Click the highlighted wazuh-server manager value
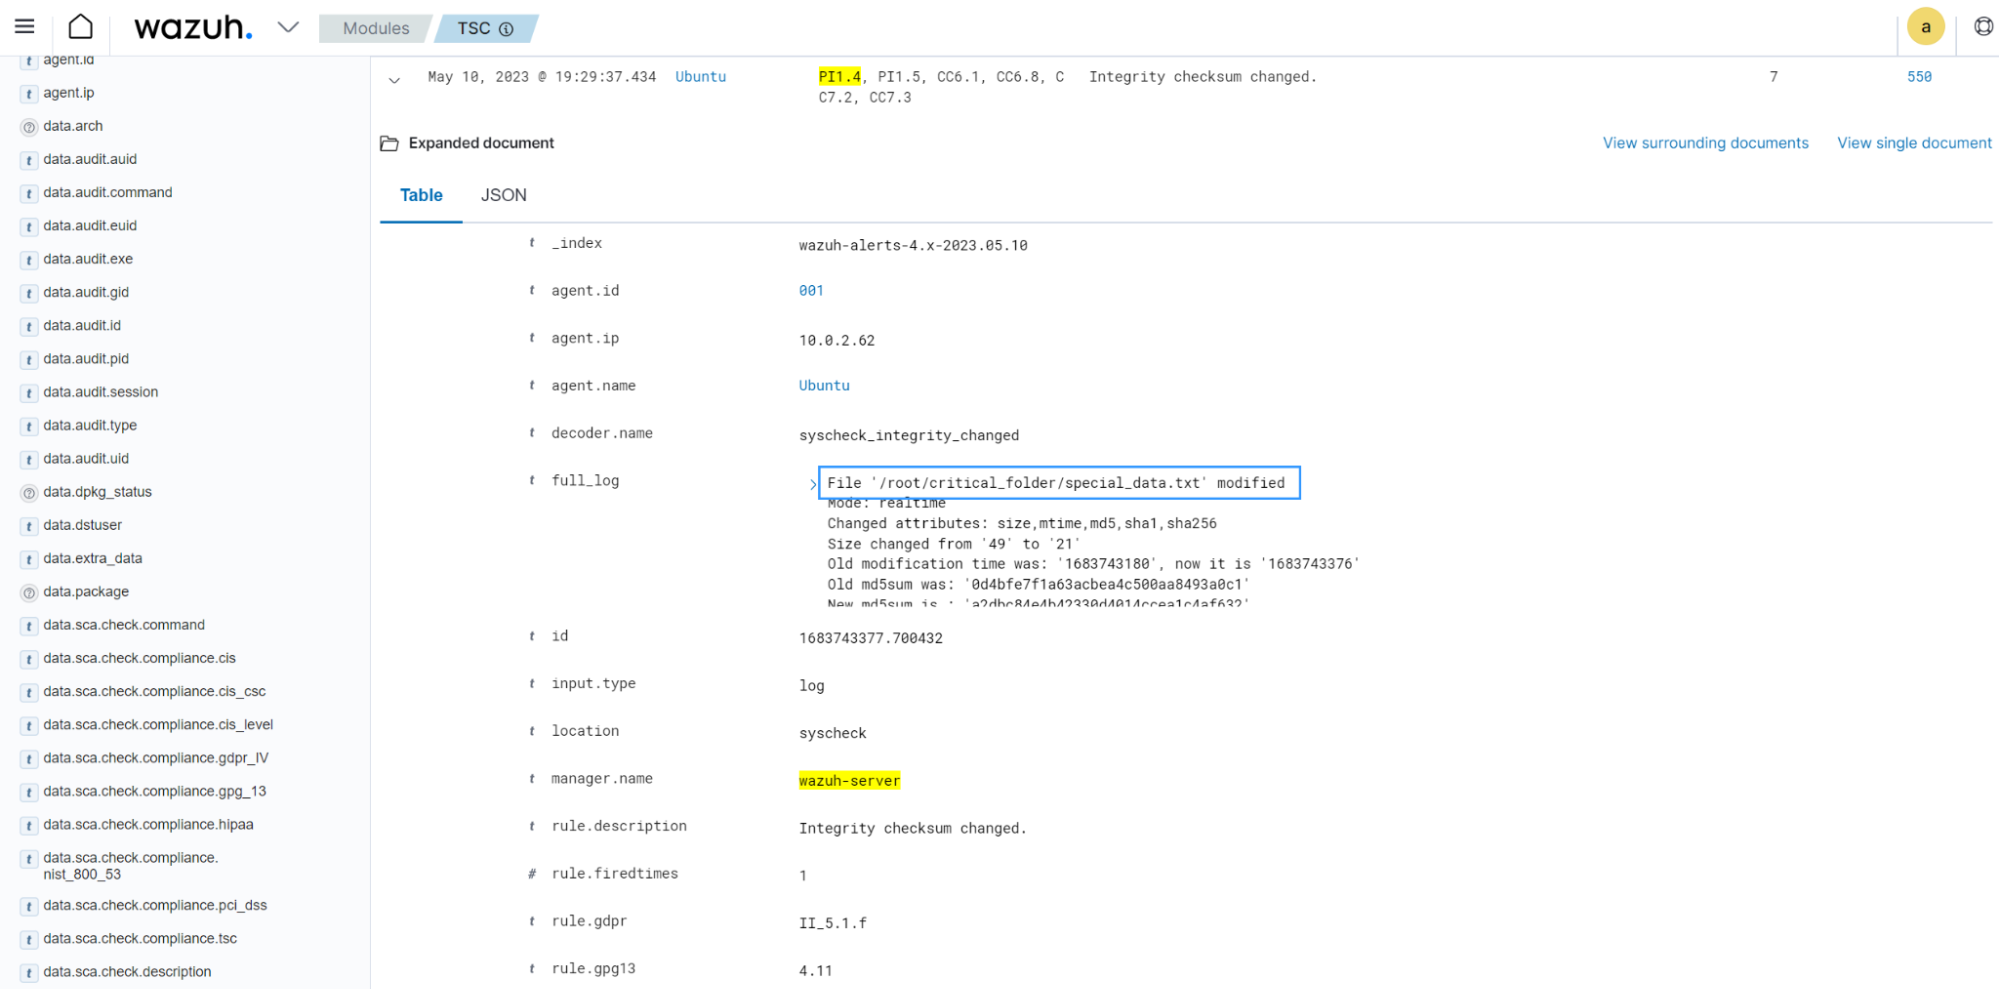Screen dimensions: 1999x989 (849, 780)
